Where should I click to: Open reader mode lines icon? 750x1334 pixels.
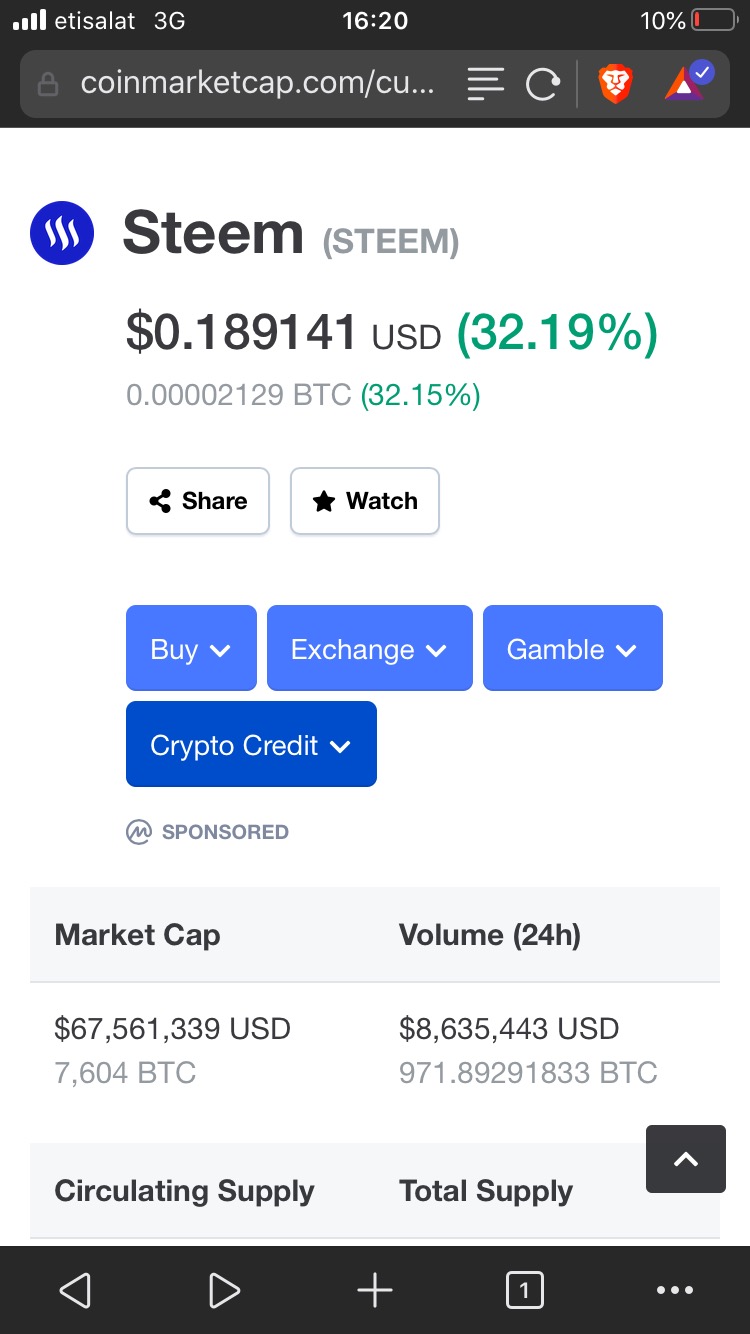[x=486, y=85]
